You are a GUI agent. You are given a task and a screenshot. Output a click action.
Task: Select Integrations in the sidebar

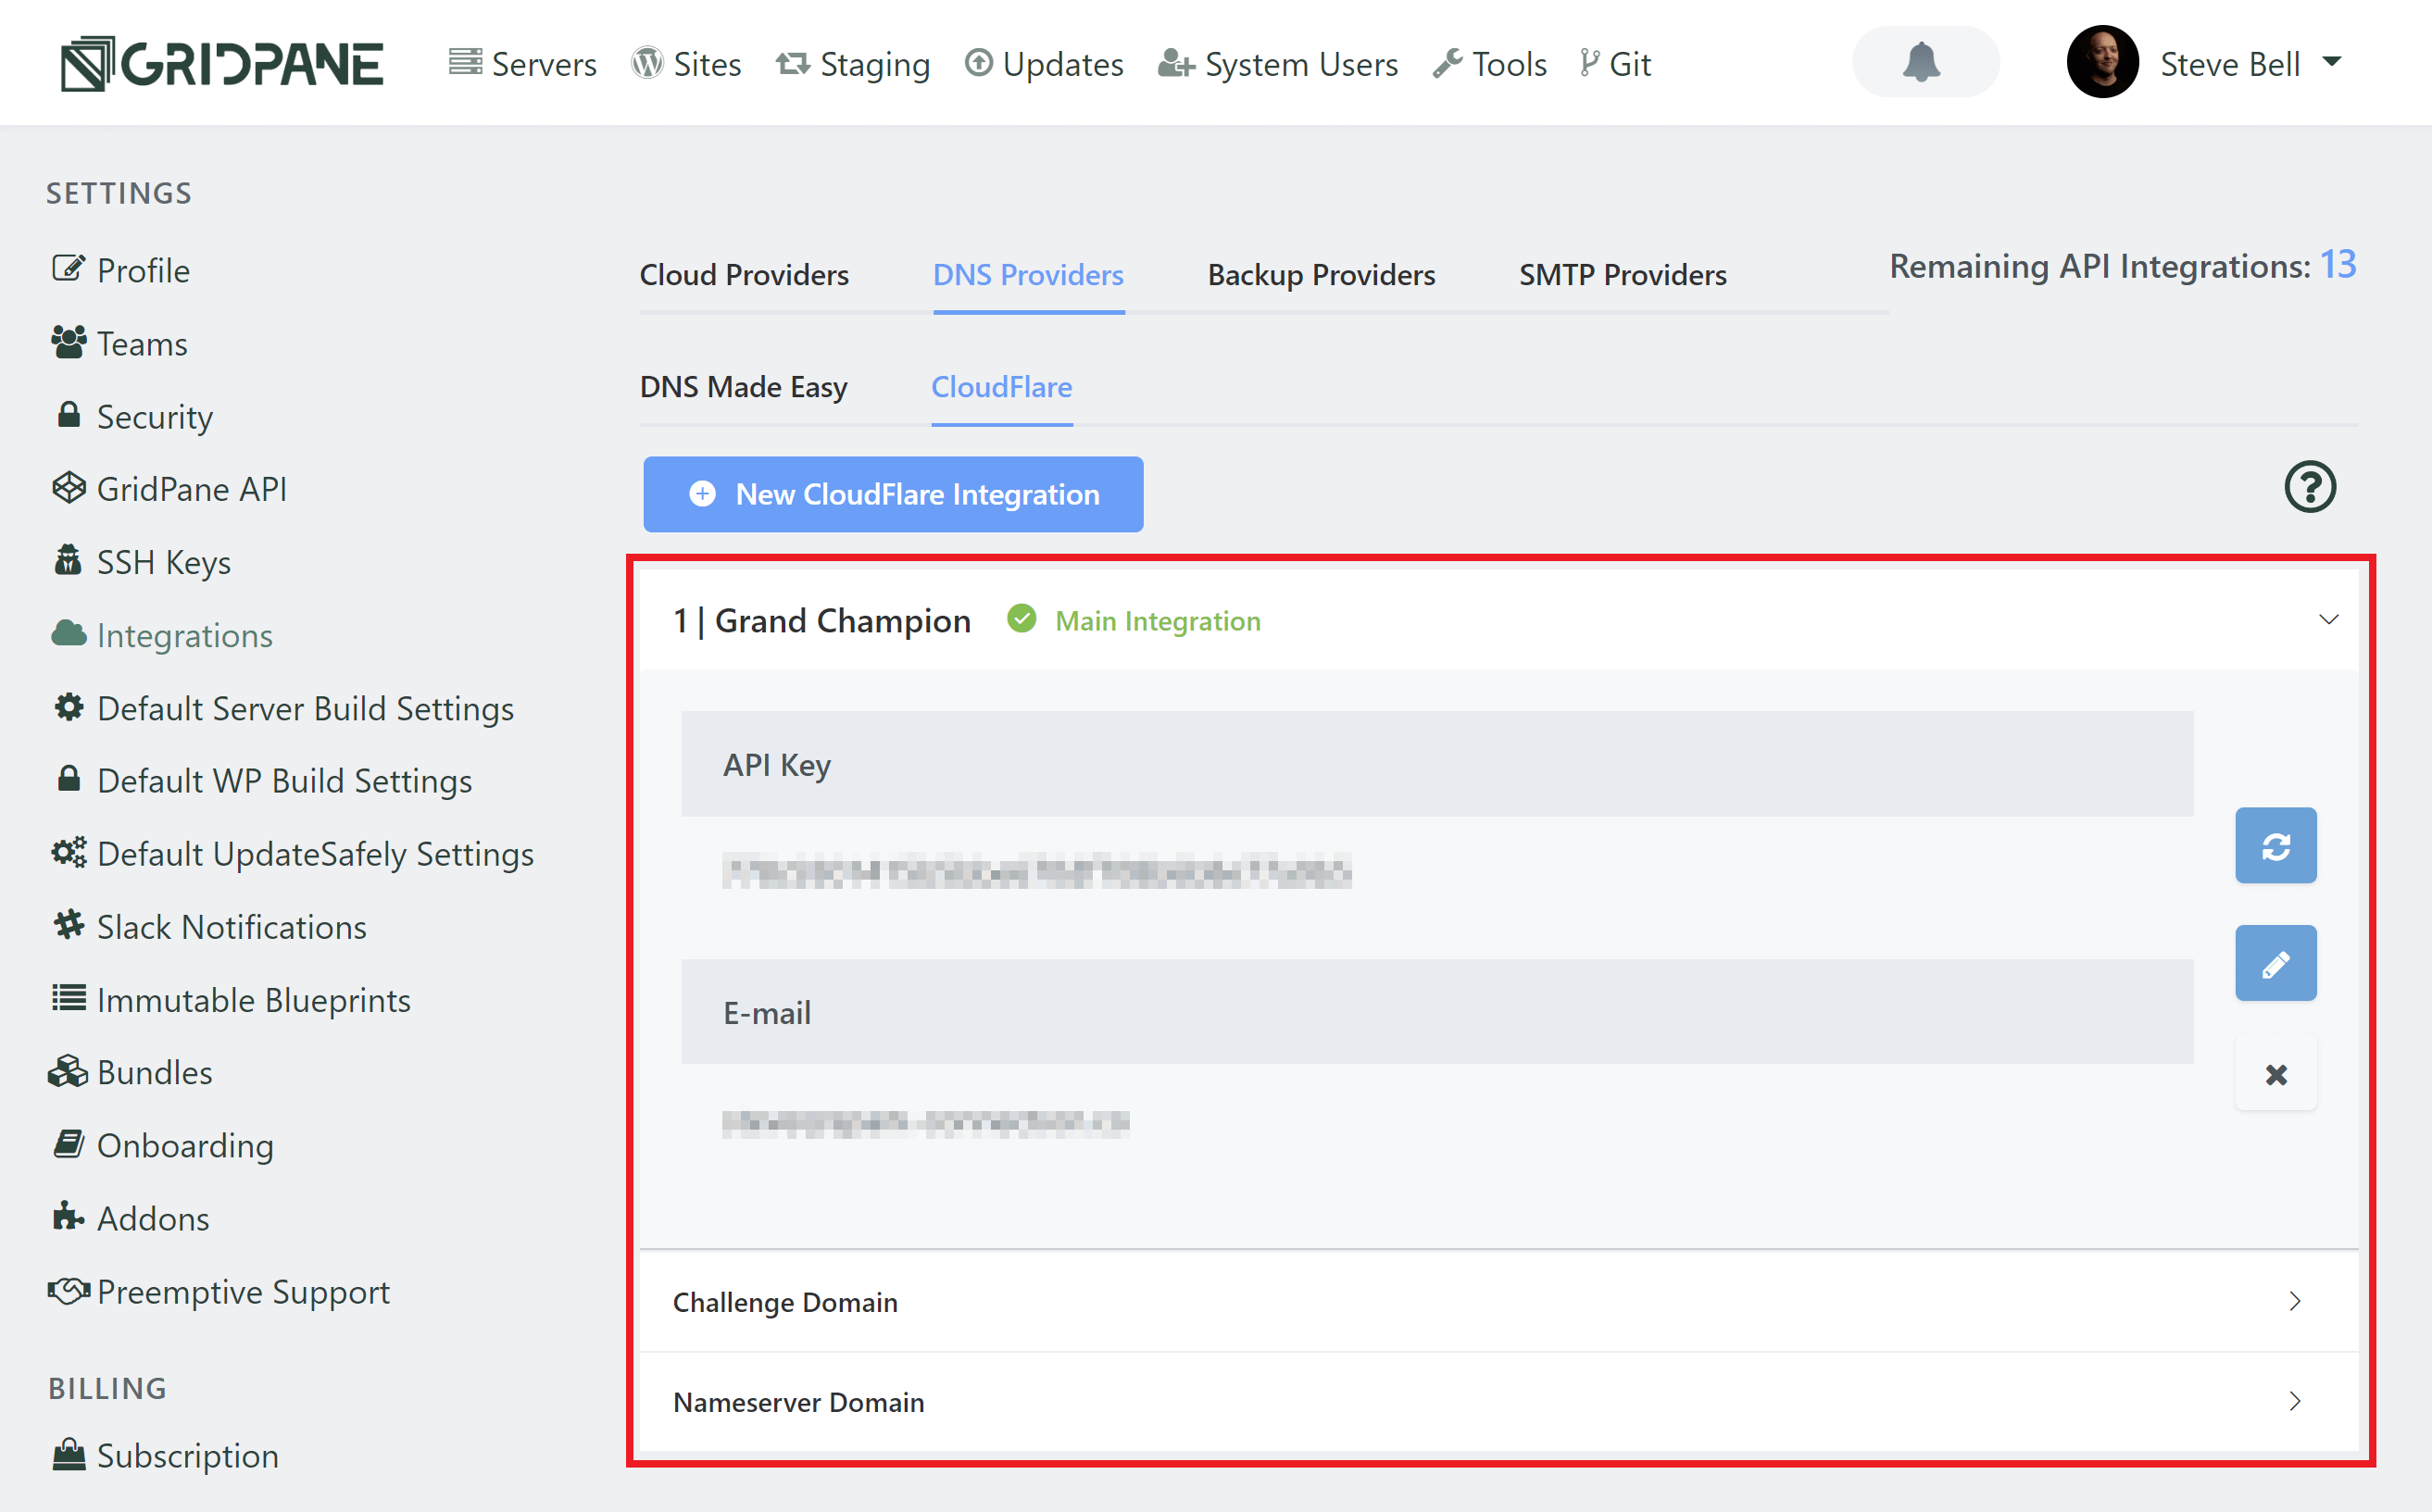(162, 635)
